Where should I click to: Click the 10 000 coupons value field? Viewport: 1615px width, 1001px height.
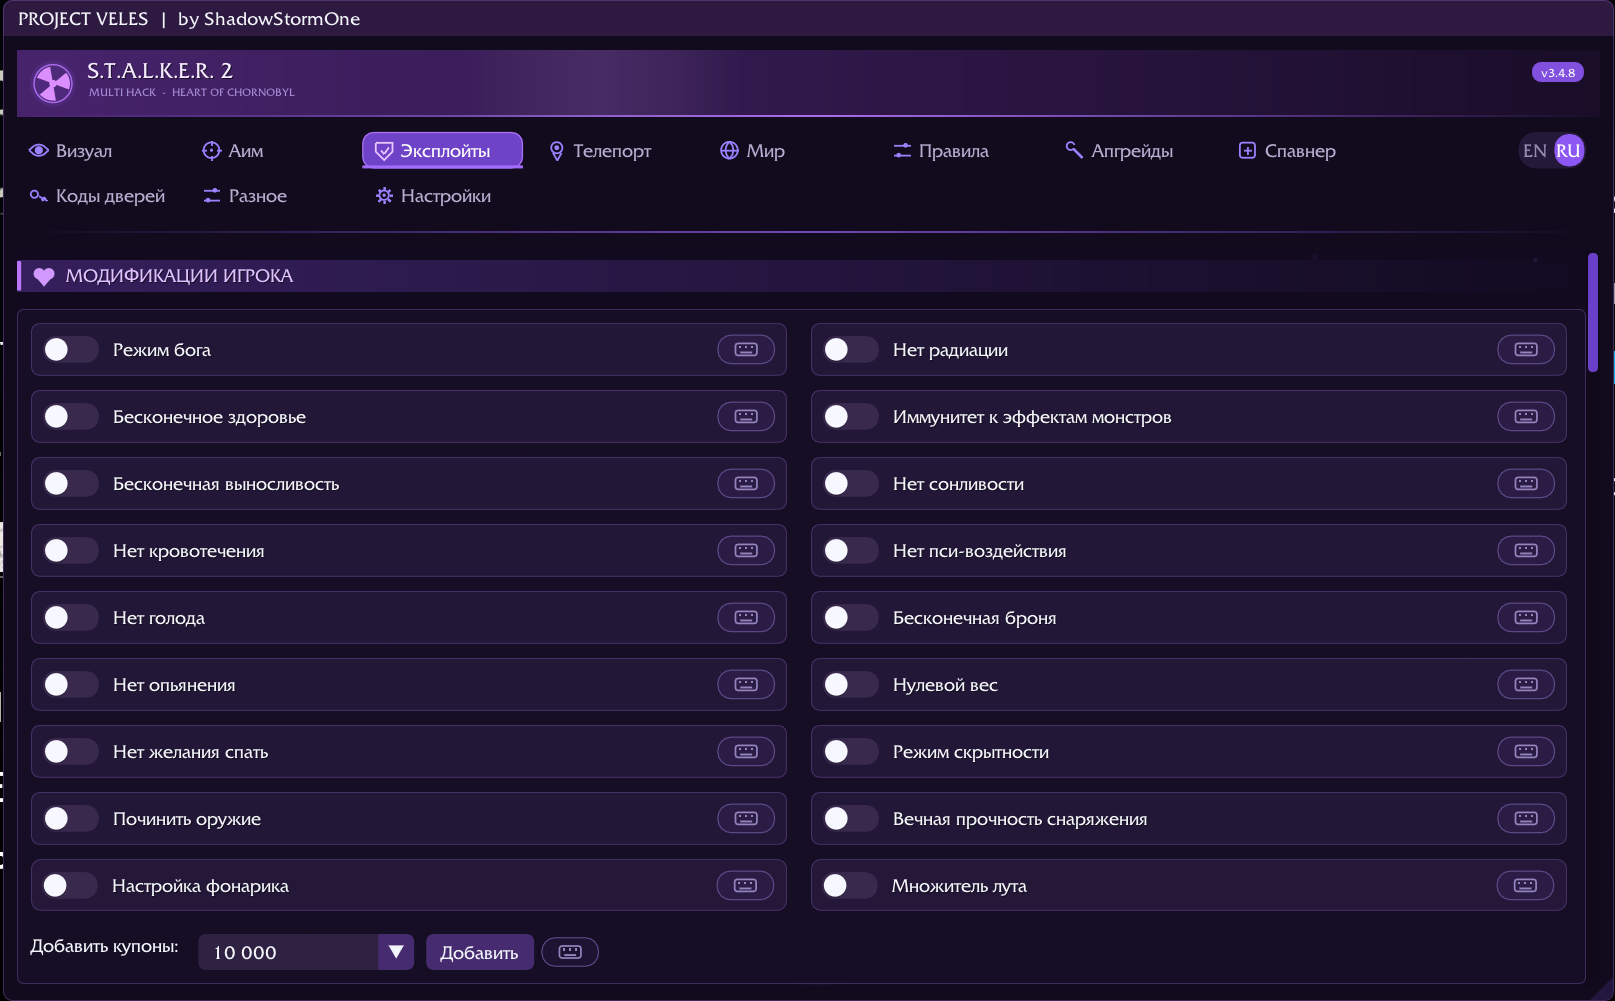(288, 952)
